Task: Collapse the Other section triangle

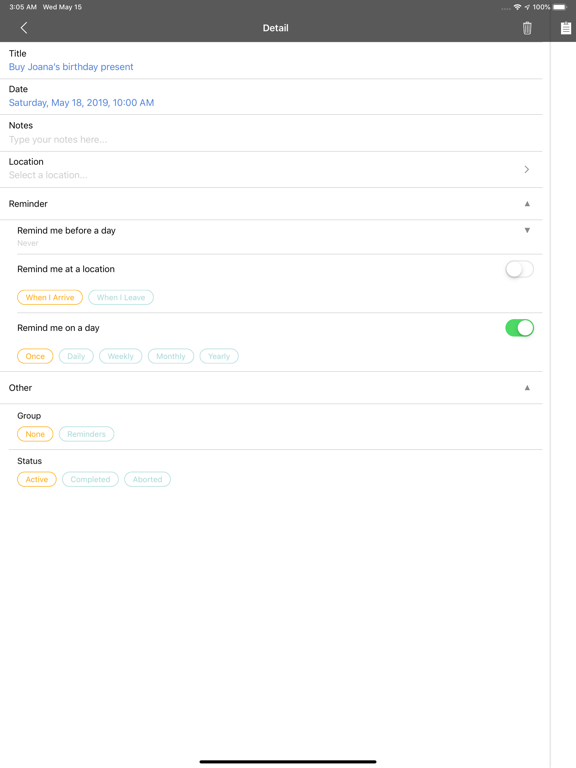Action: 528,387
